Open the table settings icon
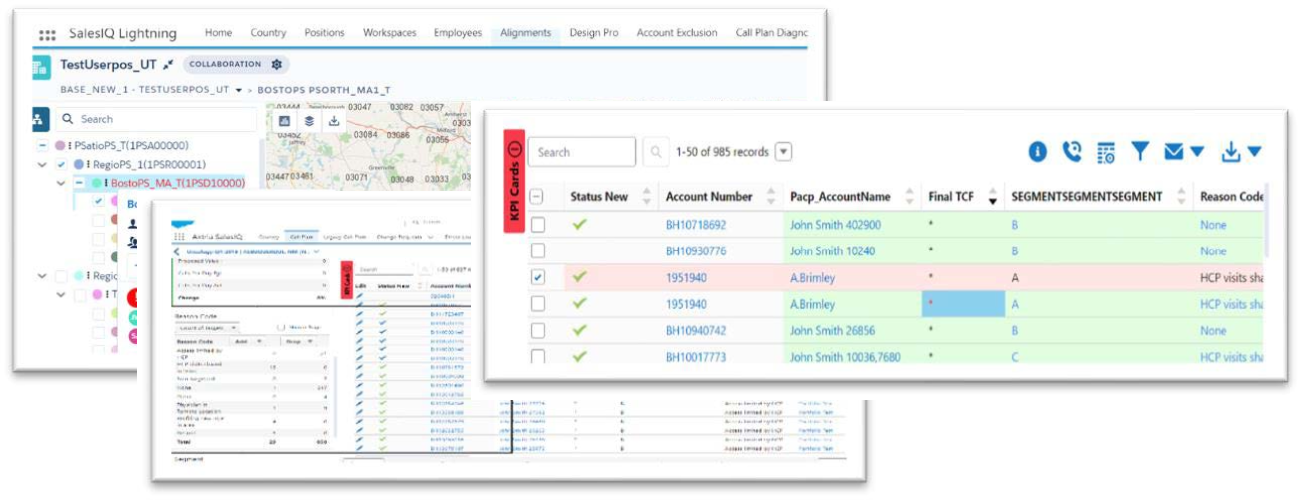The image size is (1300, 500). [x=1105, y=152]
